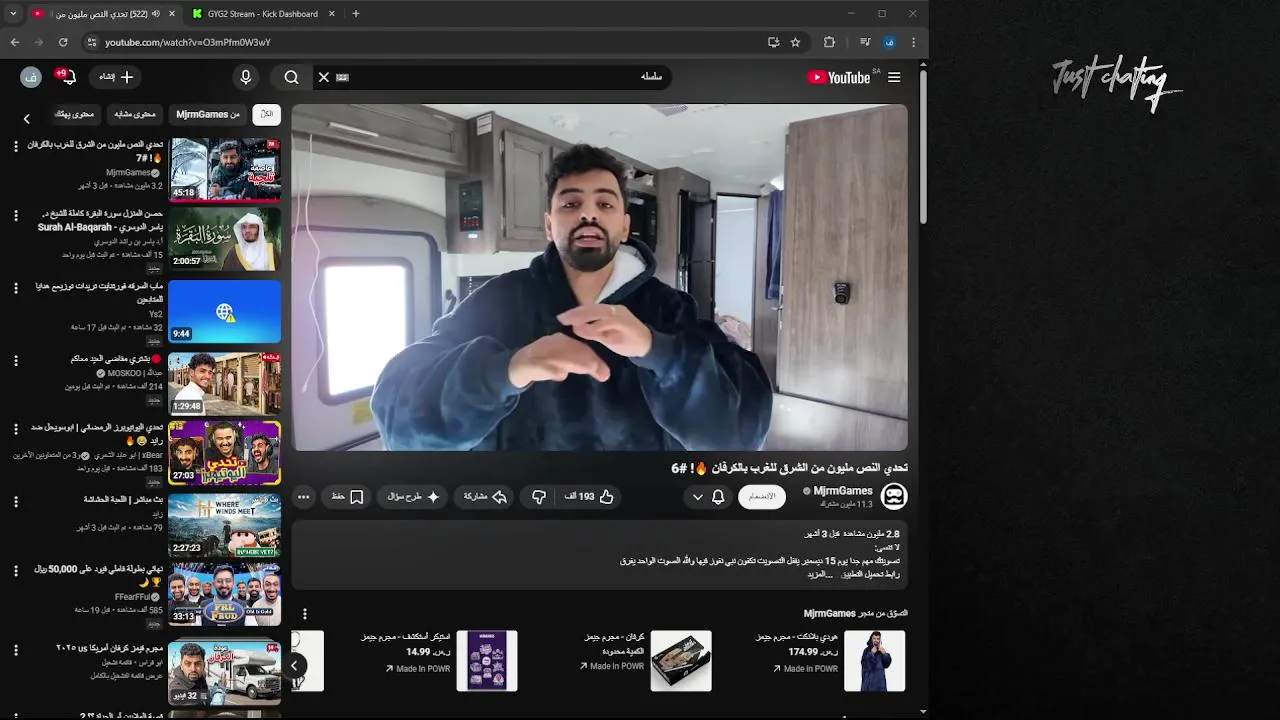Open Chrome media control icon
The width and height of the screenshot is (1280, 720).
tap(865, 42)
